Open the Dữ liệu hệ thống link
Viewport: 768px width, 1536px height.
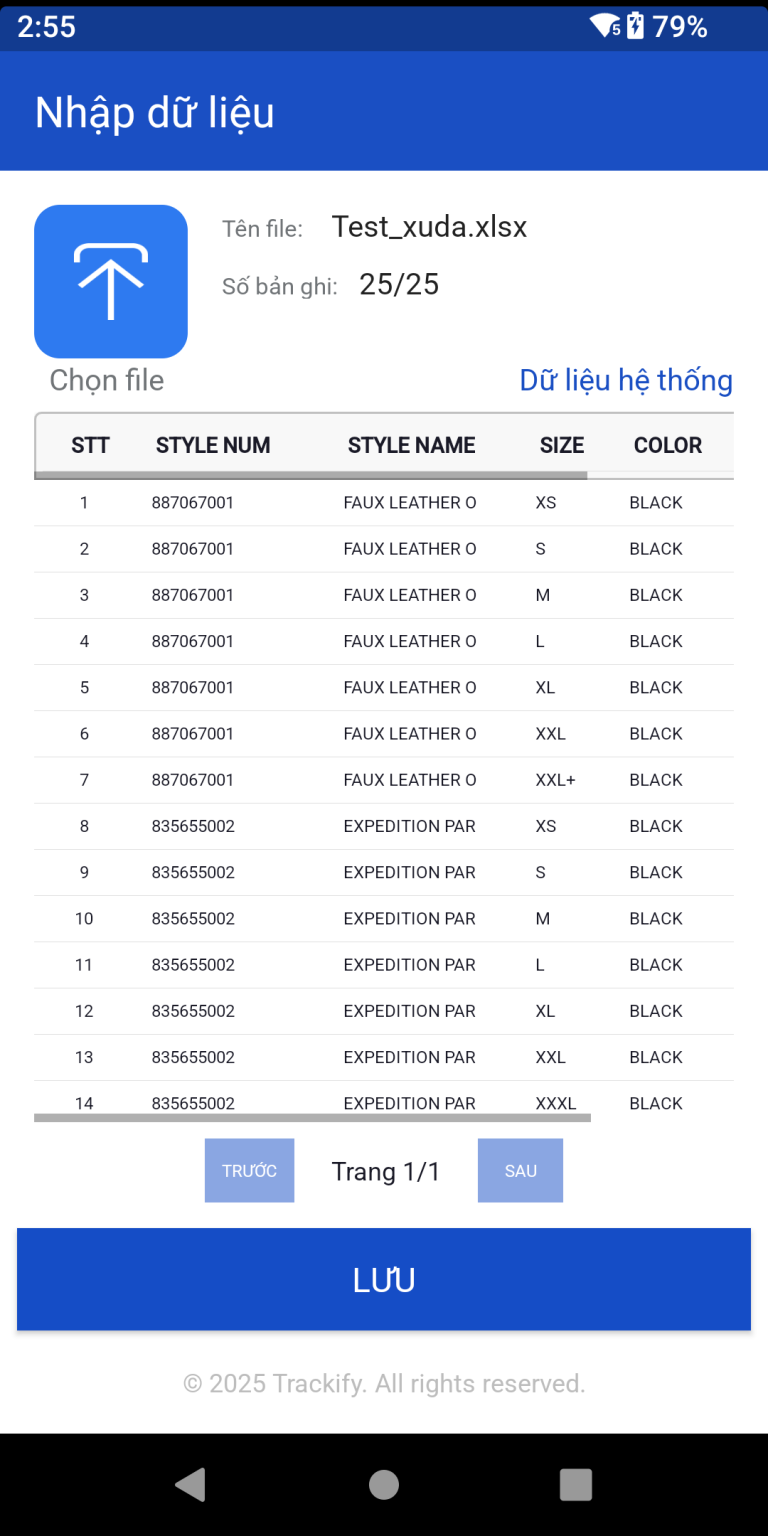(625, 380)
